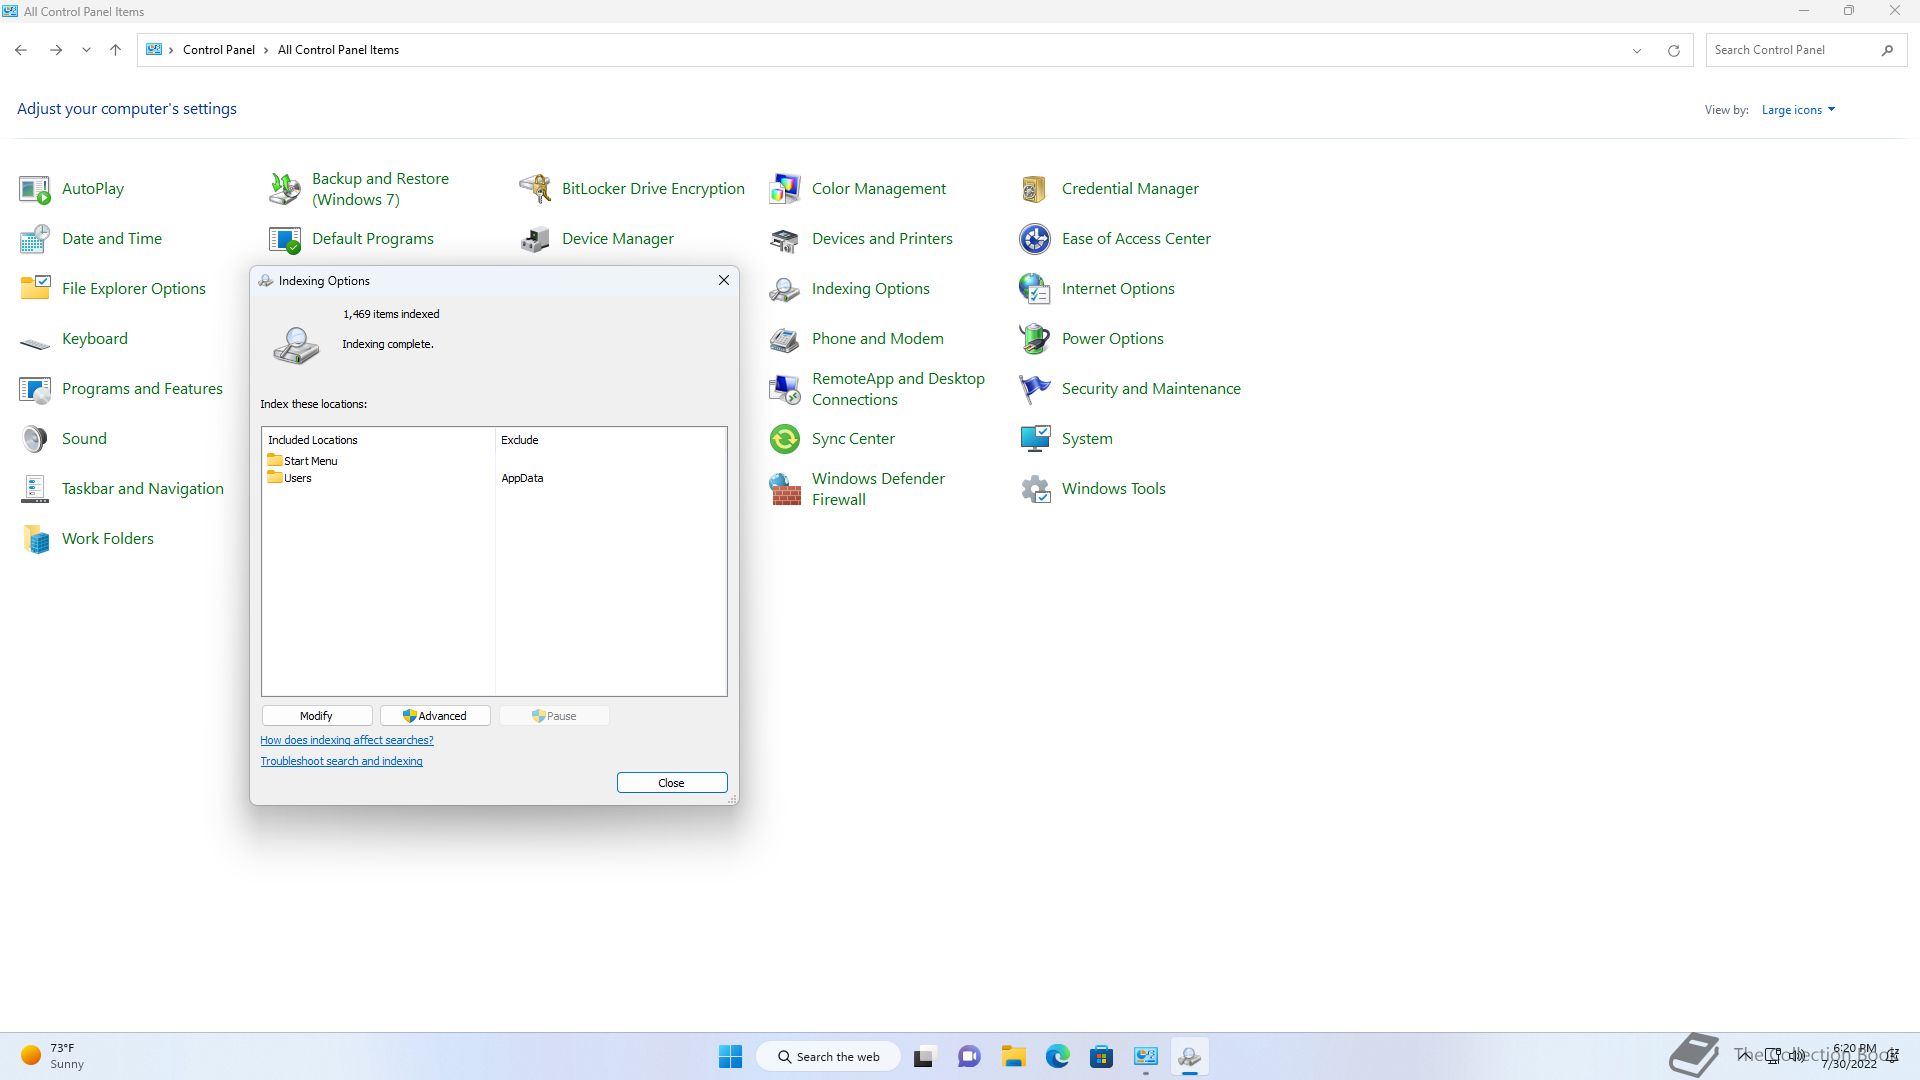This screenshot has width=1920, height=1080.
Task: Open File Explorer Options icon
Action: pyautogui.click(x=35, y=289)
